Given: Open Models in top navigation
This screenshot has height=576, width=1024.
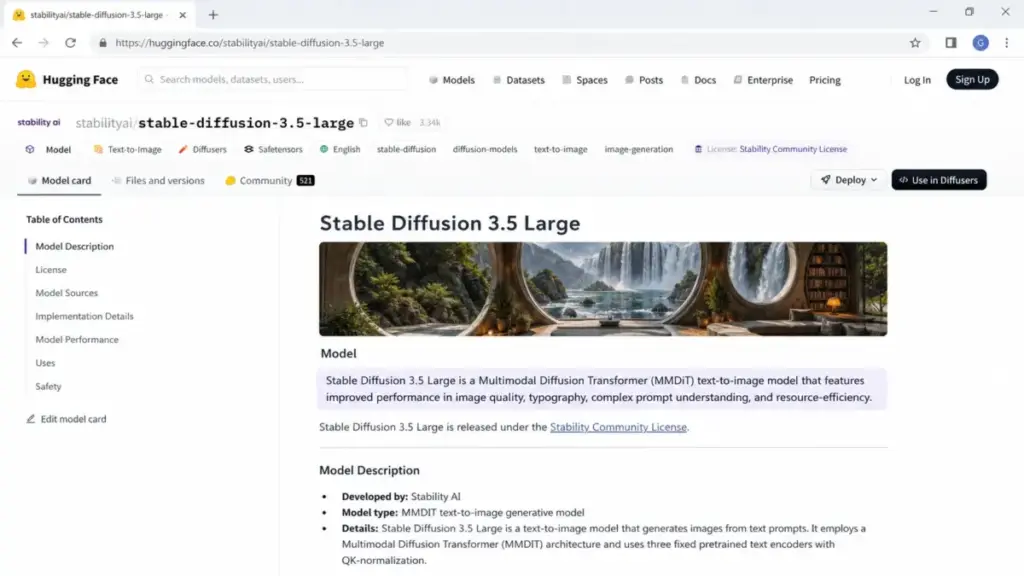Looking at the screenshot, I should click(x=452, y=80).
